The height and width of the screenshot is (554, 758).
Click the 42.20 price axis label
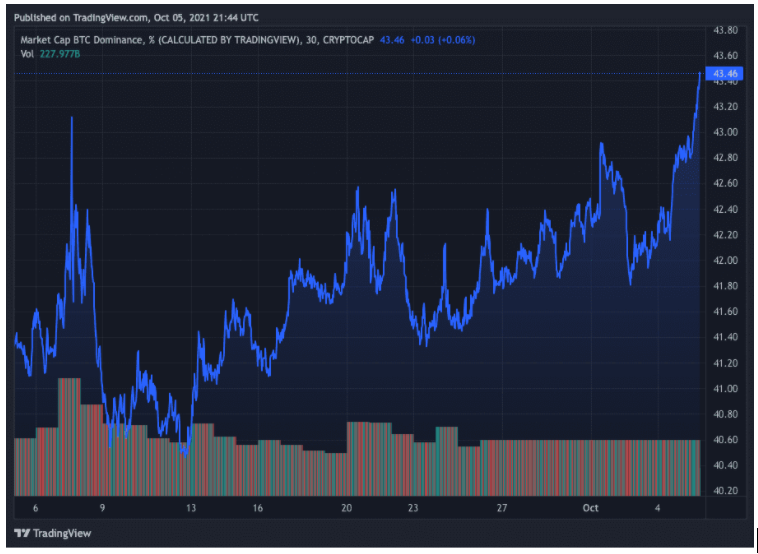point(725,235)
